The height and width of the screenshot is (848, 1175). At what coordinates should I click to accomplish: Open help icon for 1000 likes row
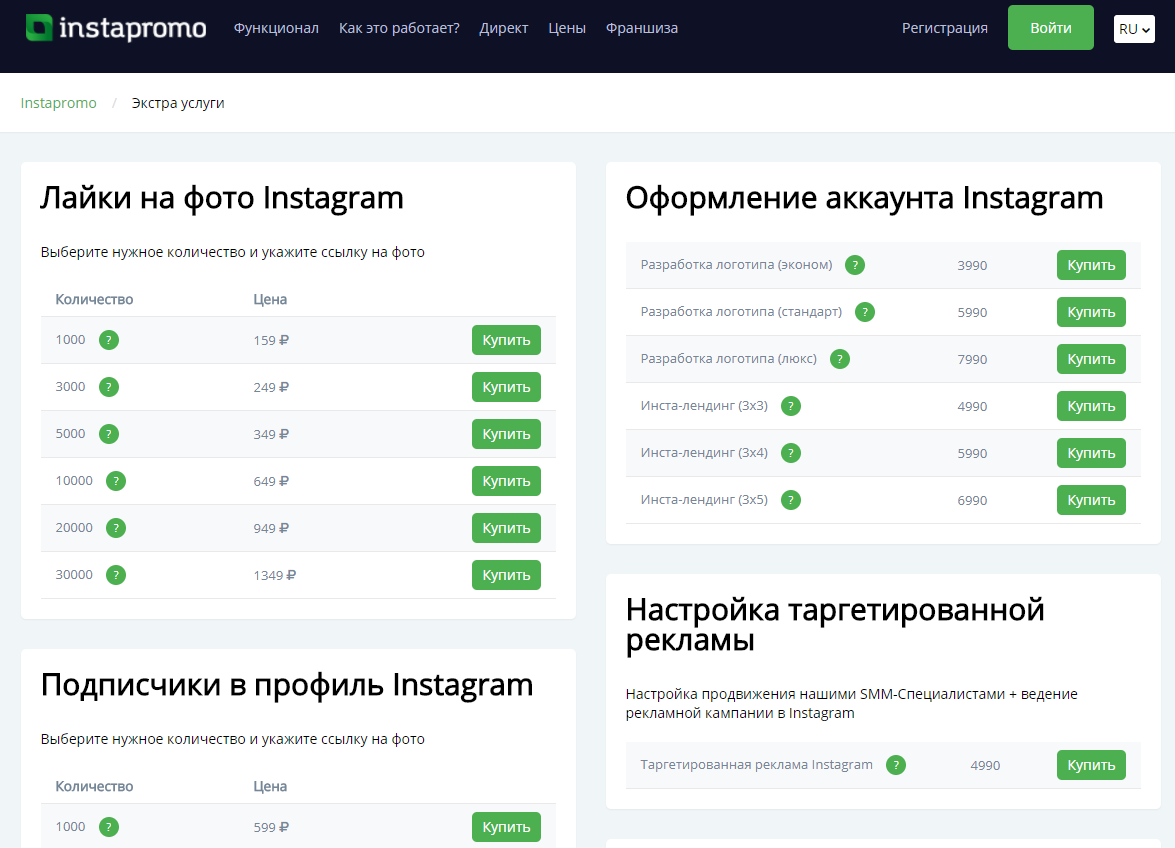(109, 340)
